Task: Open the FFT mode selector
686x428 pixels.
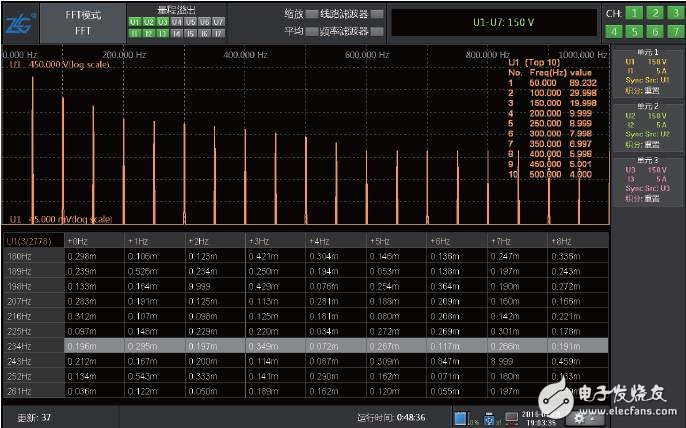Action: (x=83, y=23)
